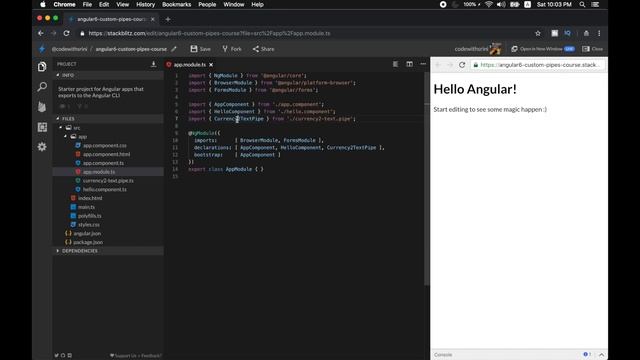640x360 pixels.
Task: Click the Share button
Action: click(x=263, y=49)
